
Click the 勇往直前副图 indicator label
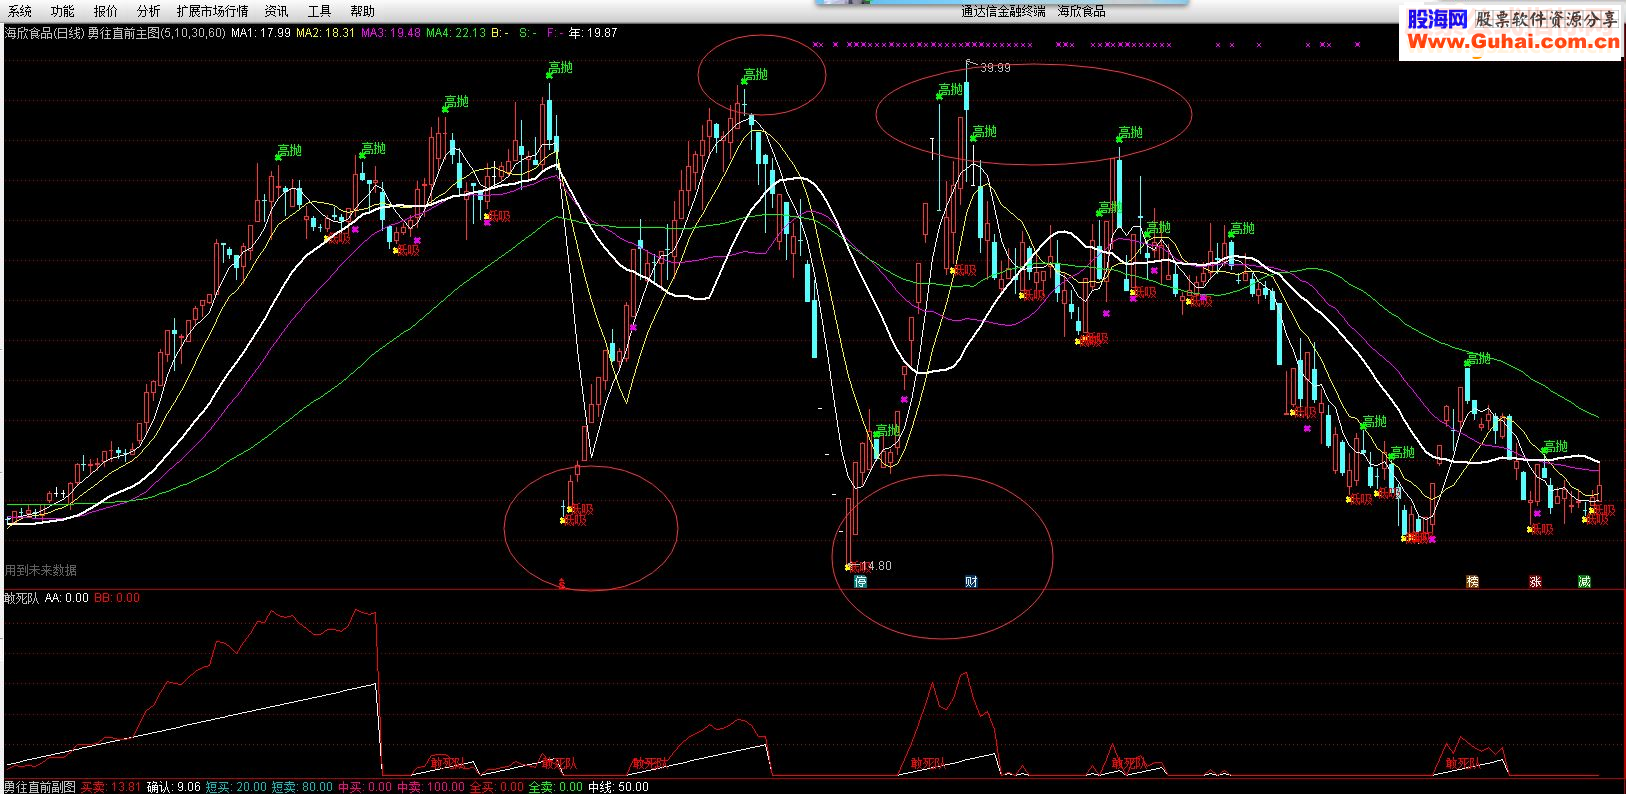click(x=40, y=787)
